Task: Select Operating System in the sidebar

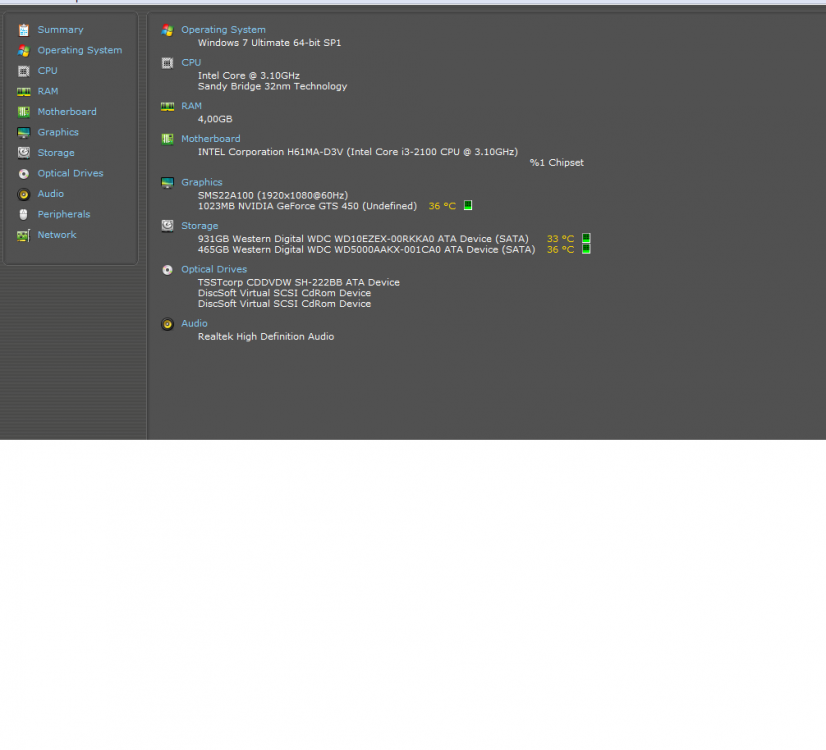Action: coord(80,51)
